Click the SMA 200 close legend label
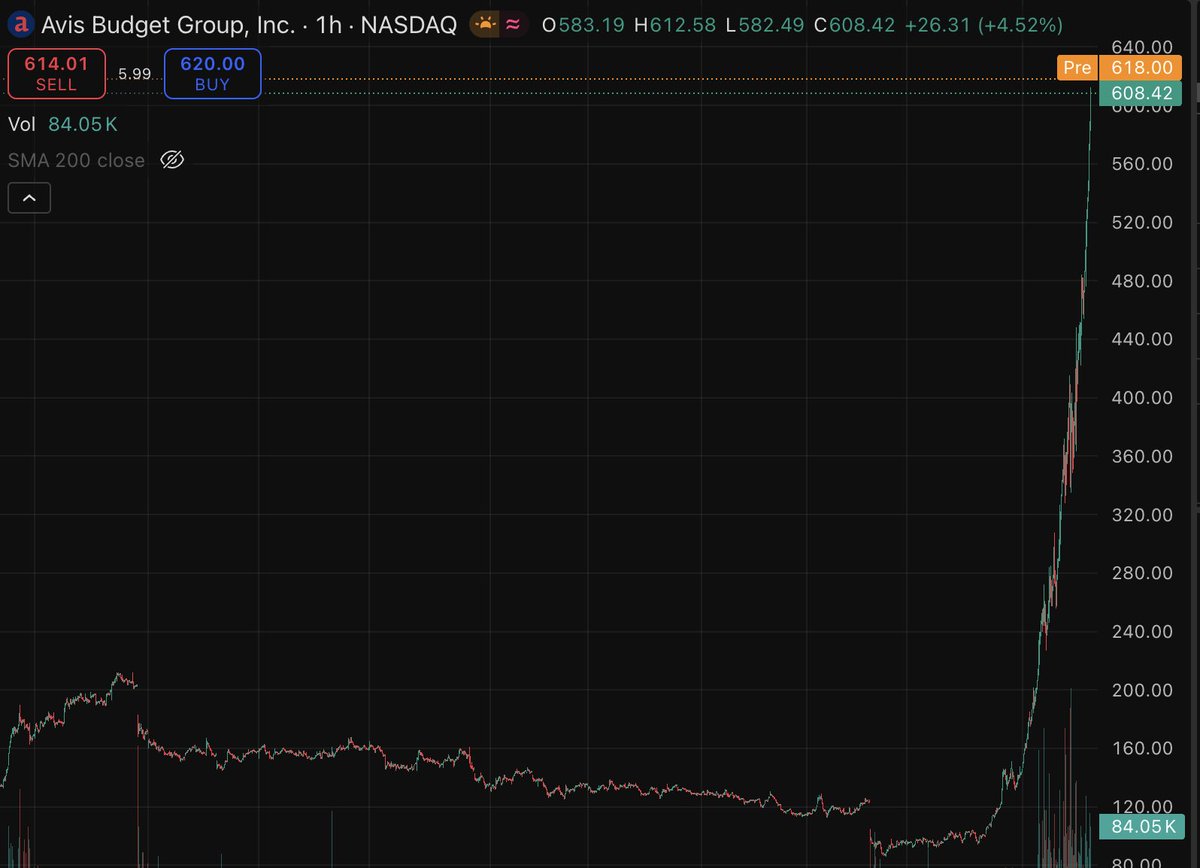 77,160
